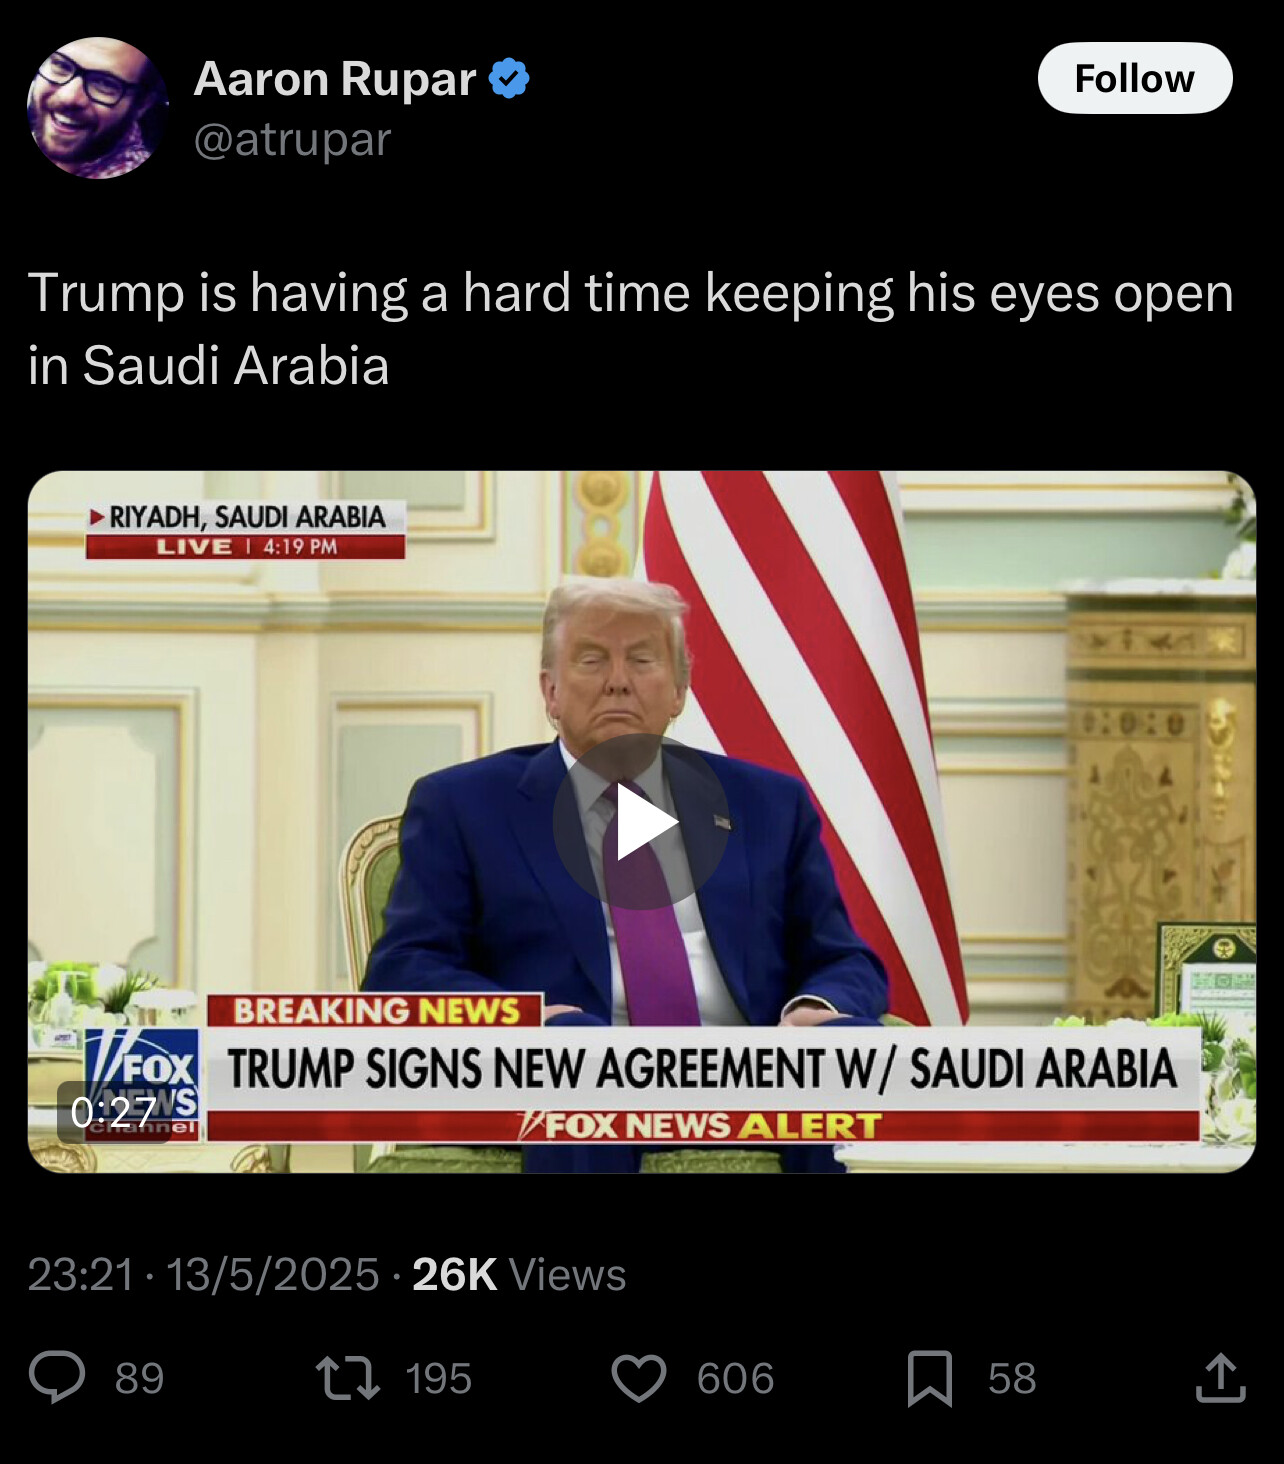Open the share upload icon
Screen dimensions: 1284x1464
pos(1220,1377)
